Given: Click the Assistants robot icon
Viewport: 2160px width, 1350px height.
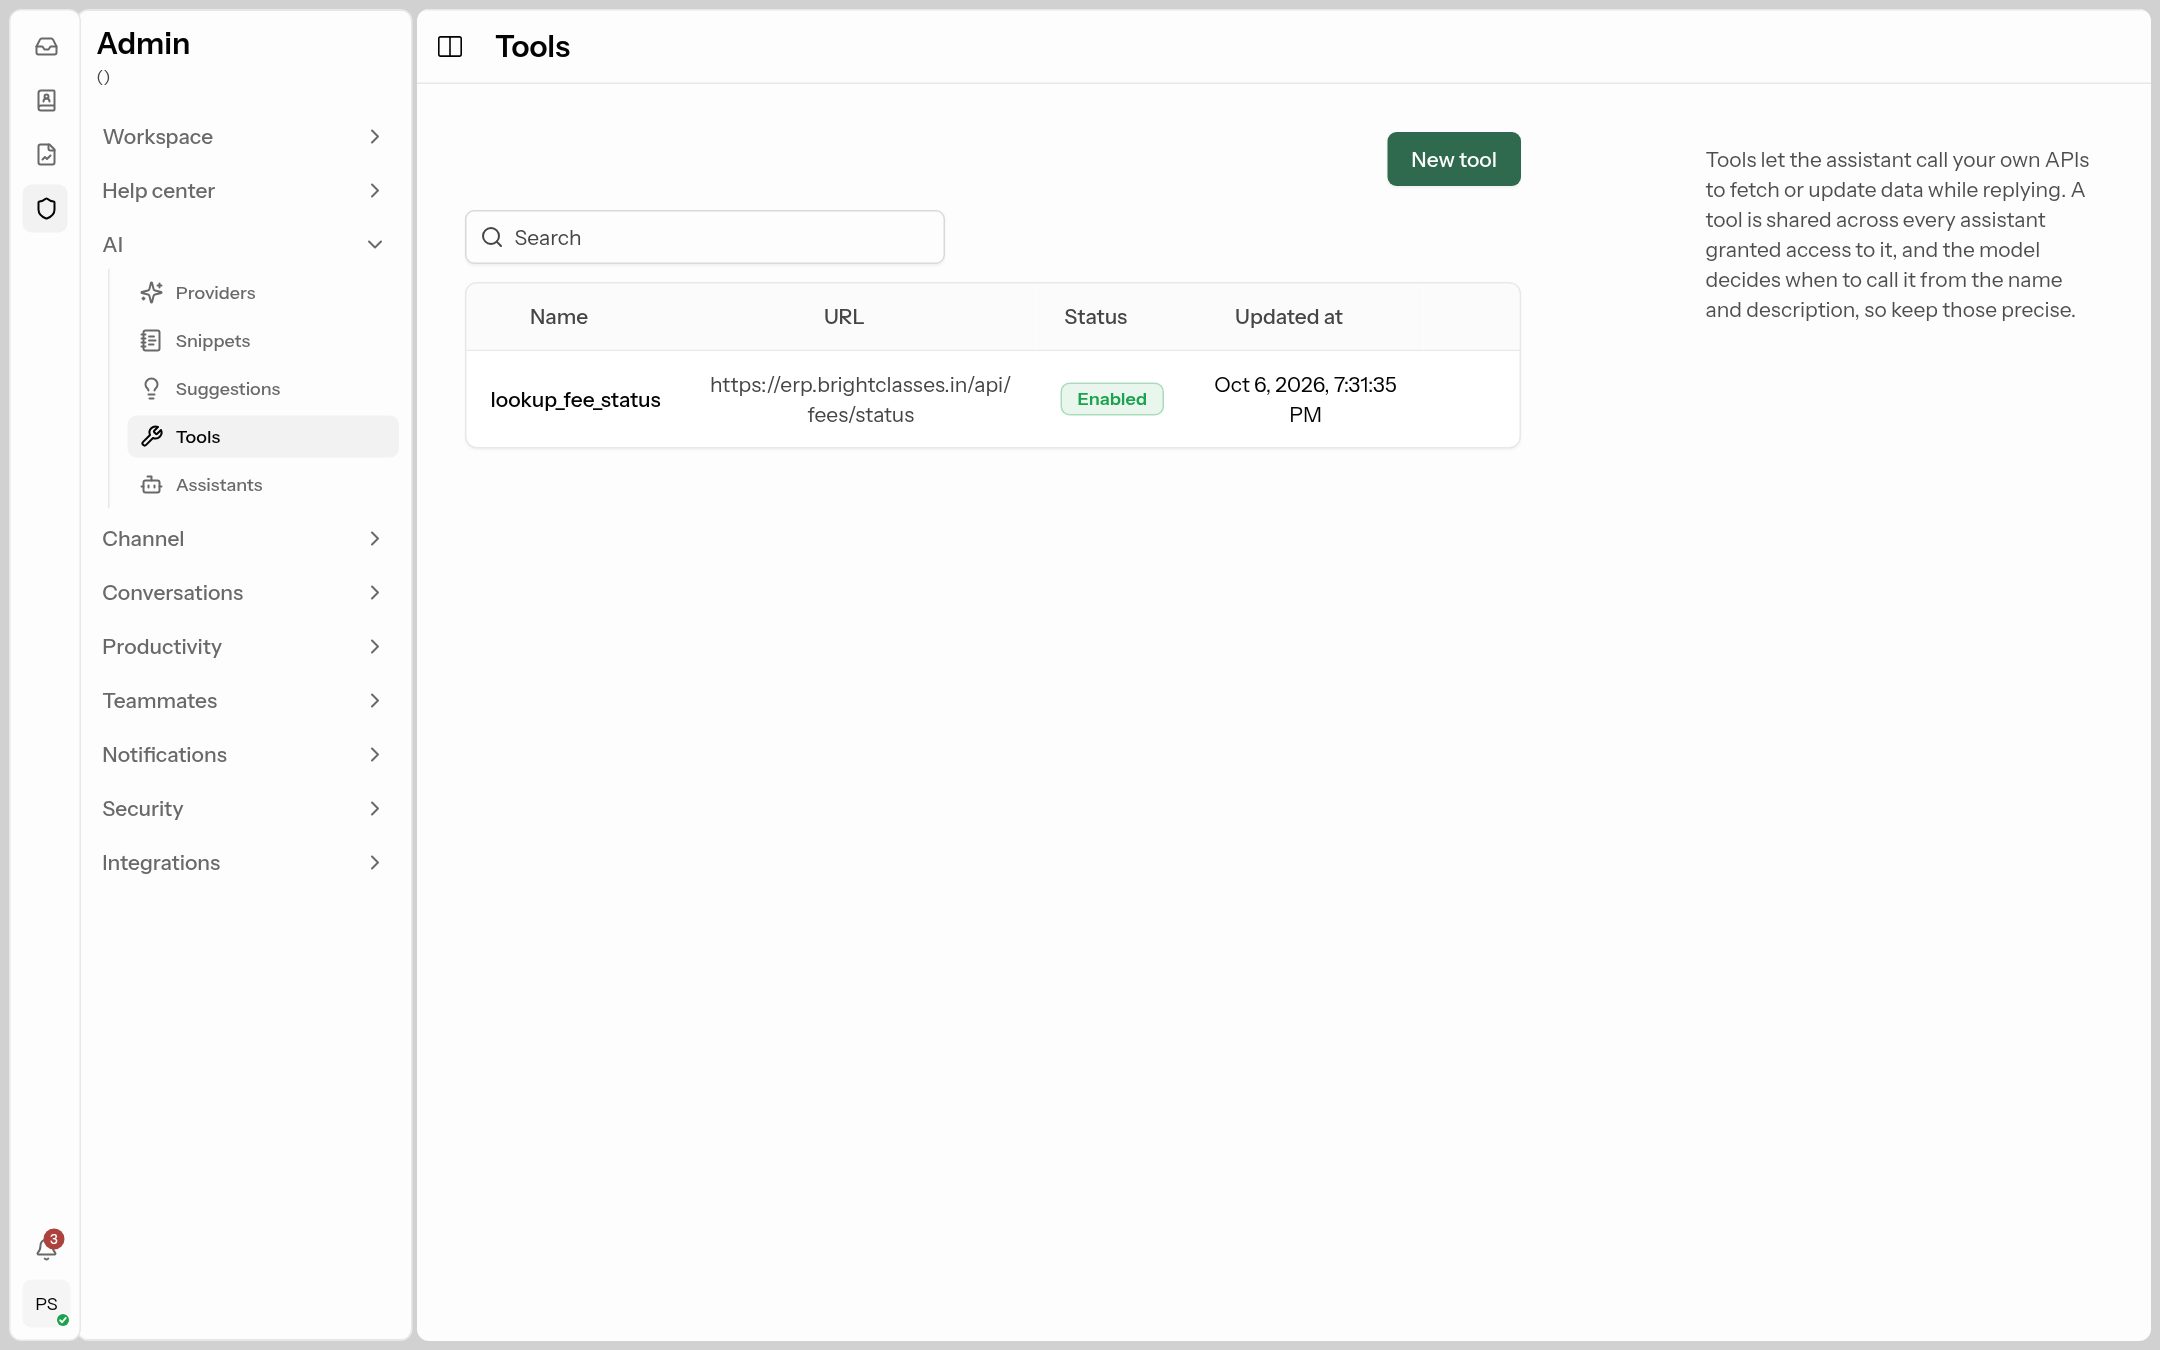Looking at the screenshot, I should click(151, 484).
